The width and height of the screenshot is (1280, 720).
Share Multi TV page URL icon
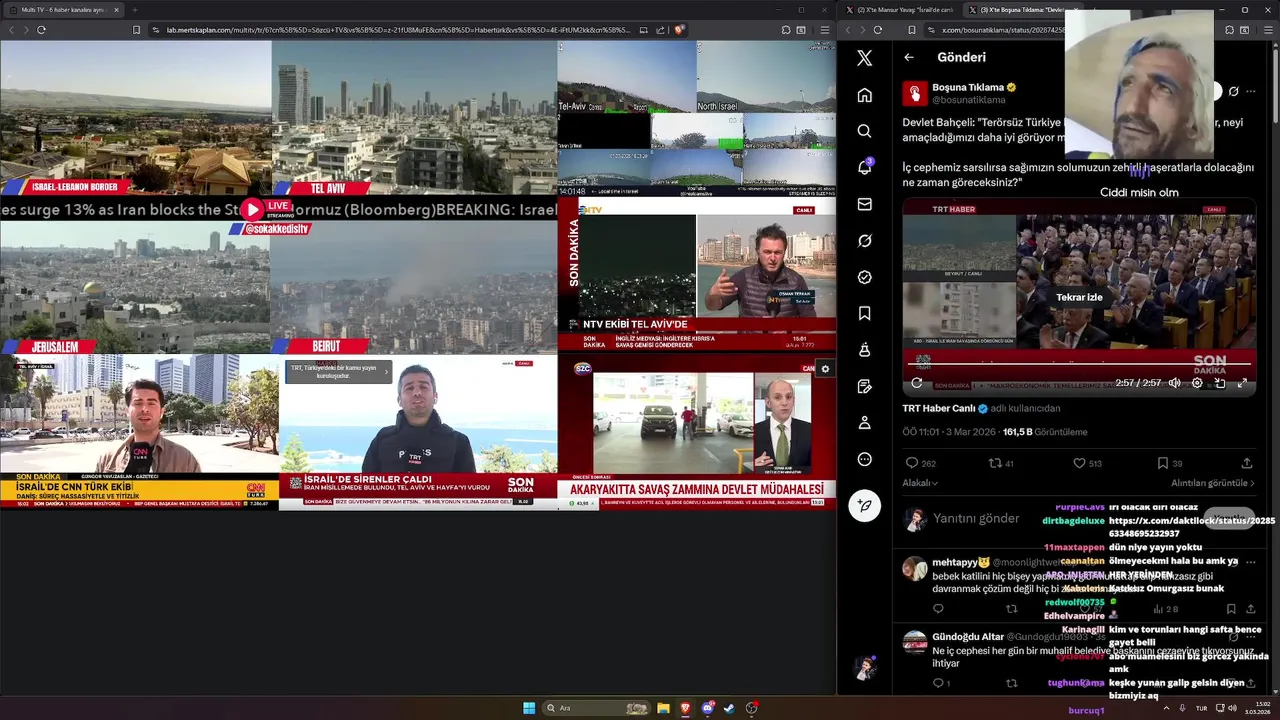(x=661, y=30)
